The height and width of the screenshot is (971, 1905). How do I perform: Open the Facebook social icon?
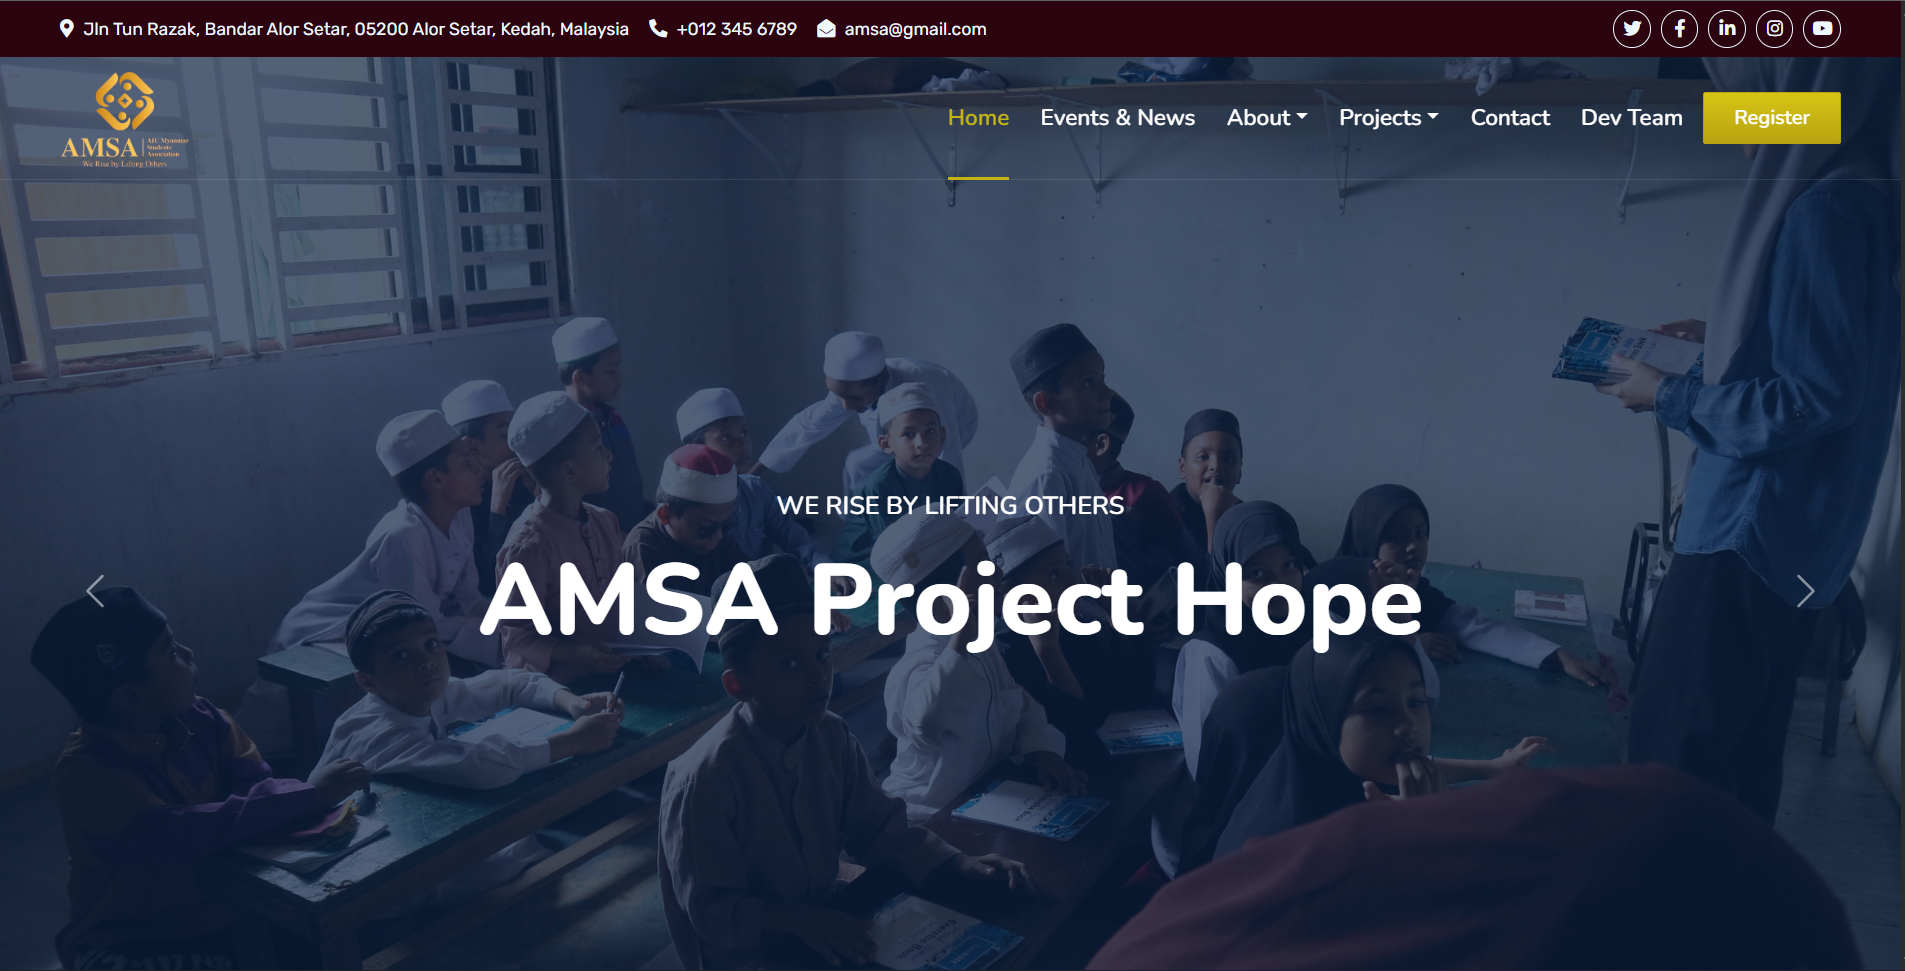click(x=1680, y=29)
